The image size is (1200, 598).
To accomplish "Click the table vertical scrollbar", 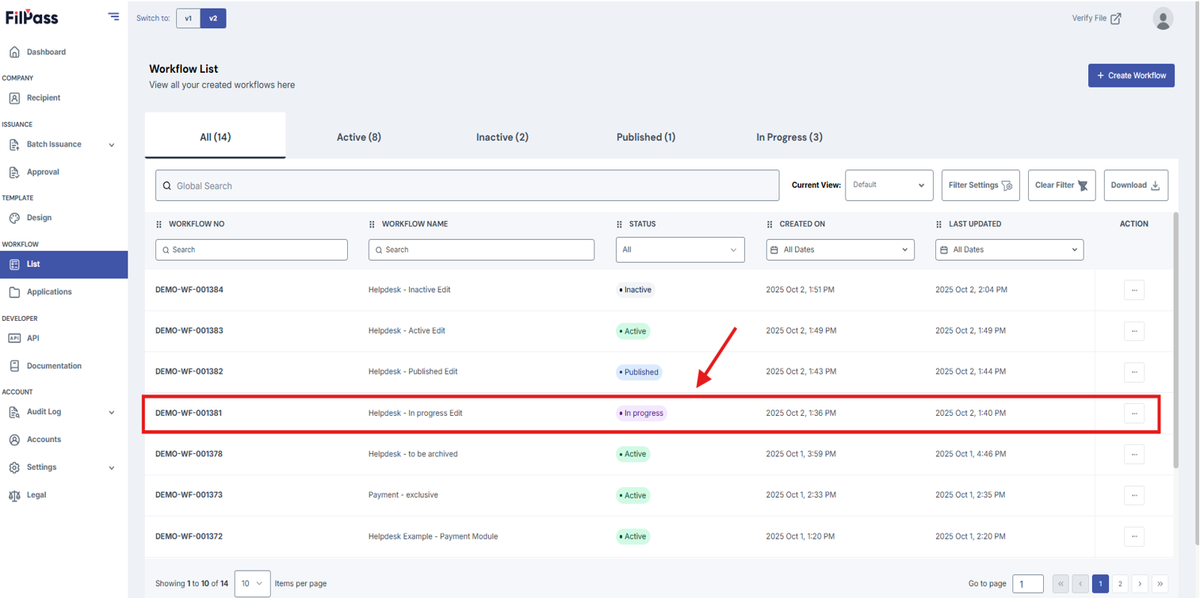I will coord(1176,340).
